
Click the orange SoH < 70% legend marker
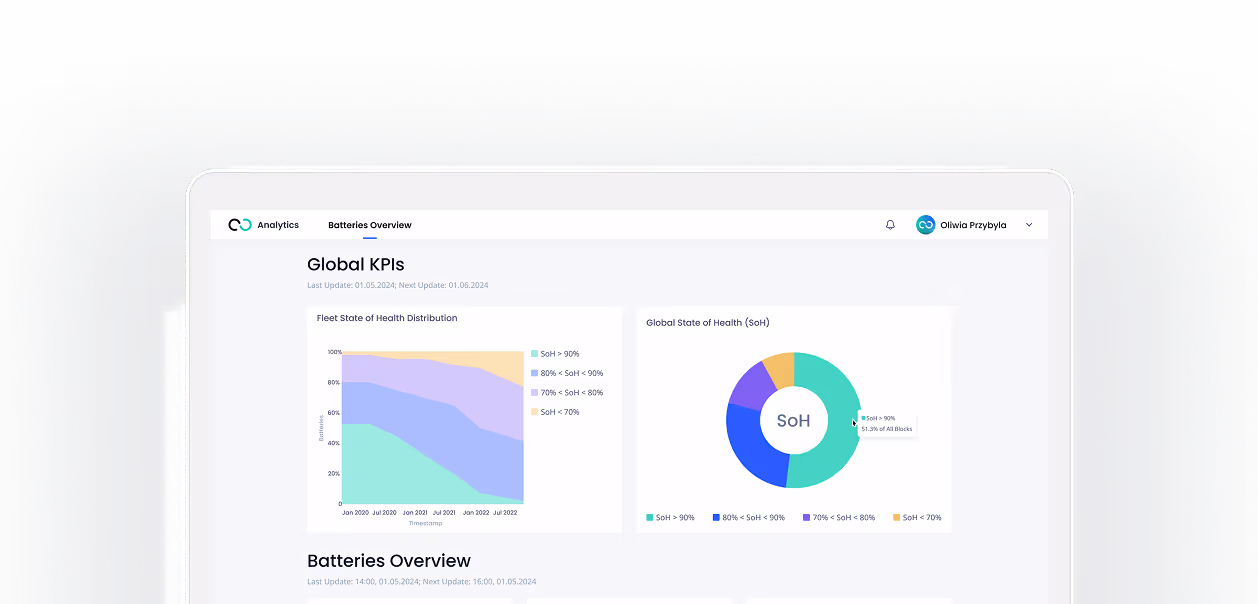click(x=896, y=517)
